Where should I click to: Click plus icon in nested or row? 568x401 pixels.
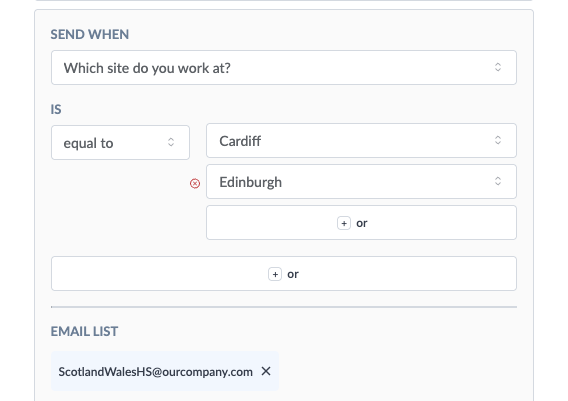click(344, 223)
